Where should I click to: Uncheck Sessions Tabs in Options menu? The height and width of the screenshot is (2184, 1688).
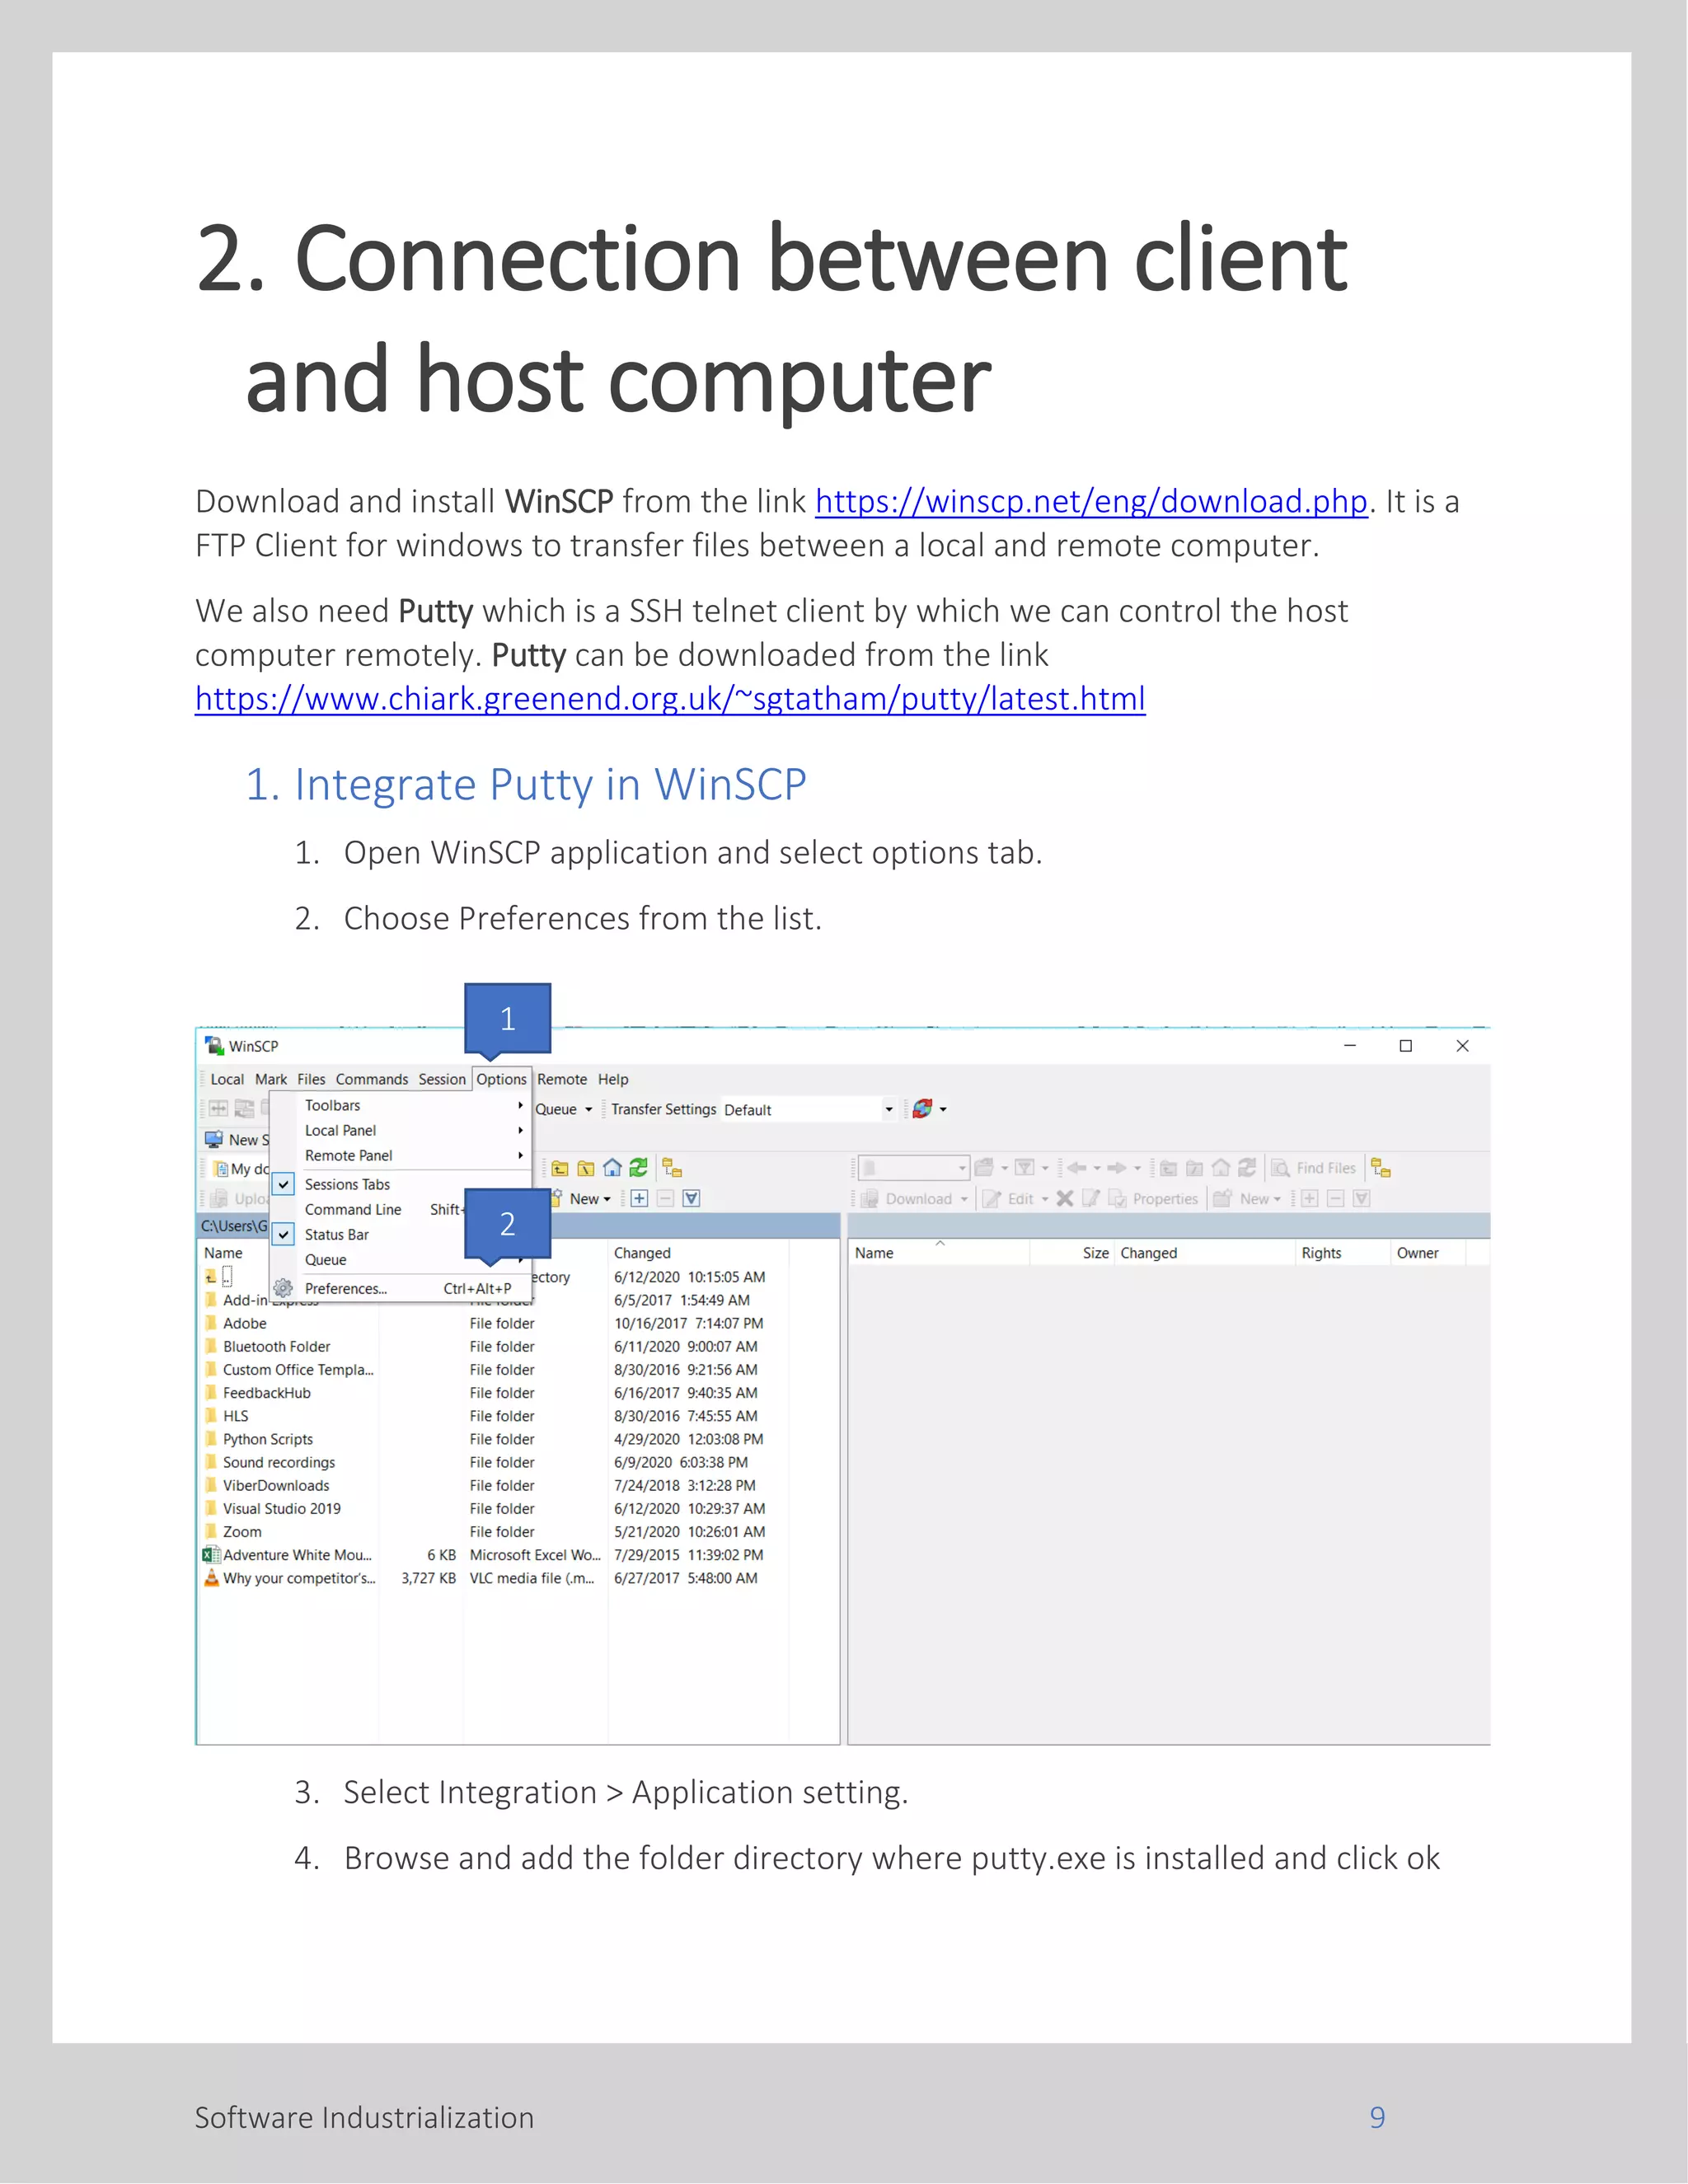point(347,1184)
